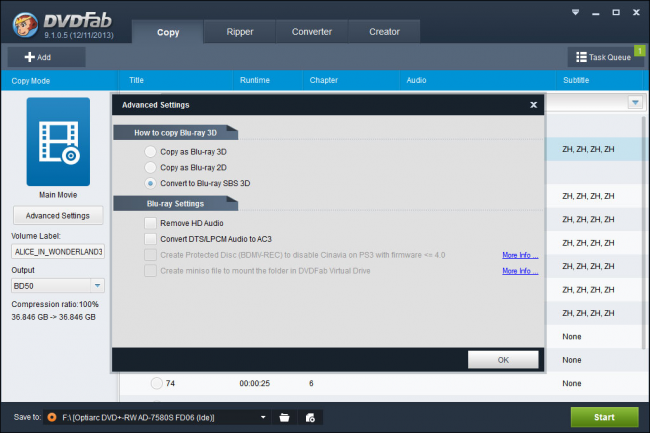650x433 pixels.
Task: Enable Remove HD Audio checkbox
Action: (150, 223)
